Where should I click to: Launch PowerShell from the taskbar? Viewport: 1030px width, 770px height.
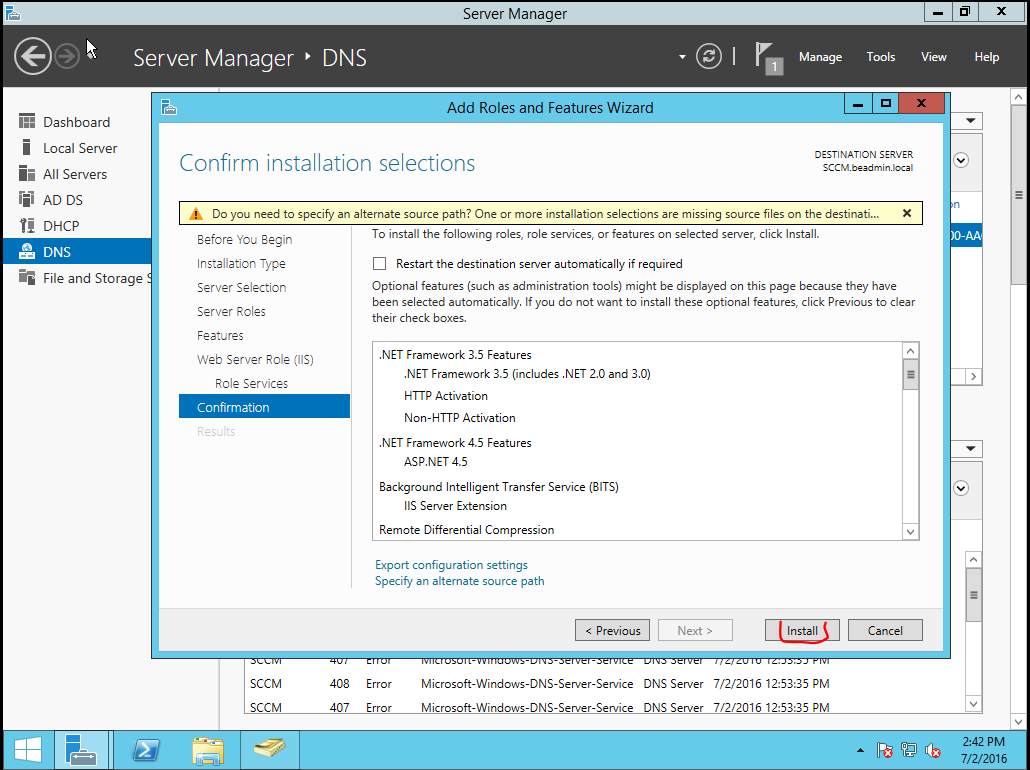coord(146,750)
